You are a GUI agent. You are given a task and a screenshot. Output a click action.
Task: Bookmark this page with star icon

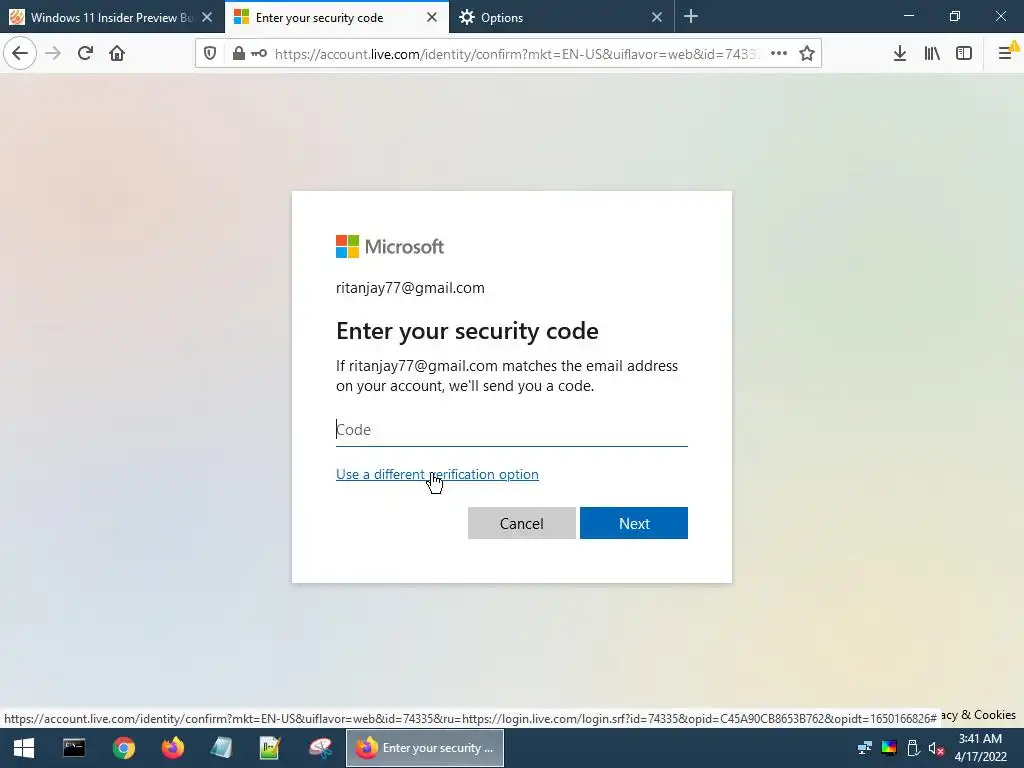(x=807, y=54)
